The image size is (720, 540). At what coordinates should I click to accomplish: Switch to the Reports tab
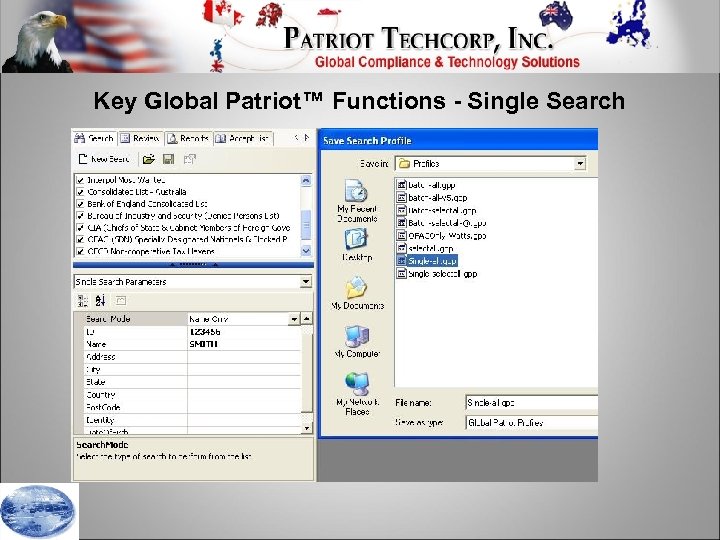tap(188, 138)
